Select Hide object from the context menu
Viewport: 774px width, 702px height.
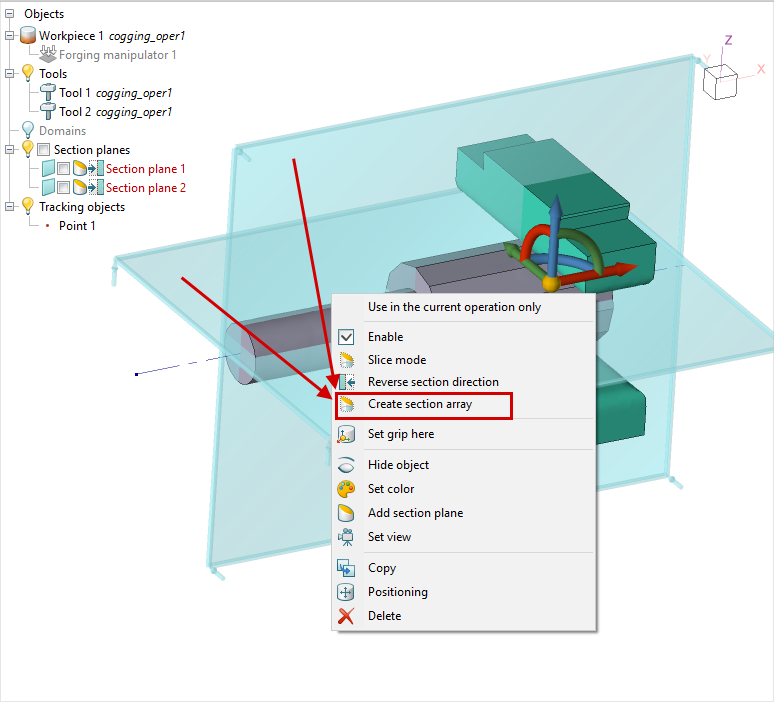[398, 465]
